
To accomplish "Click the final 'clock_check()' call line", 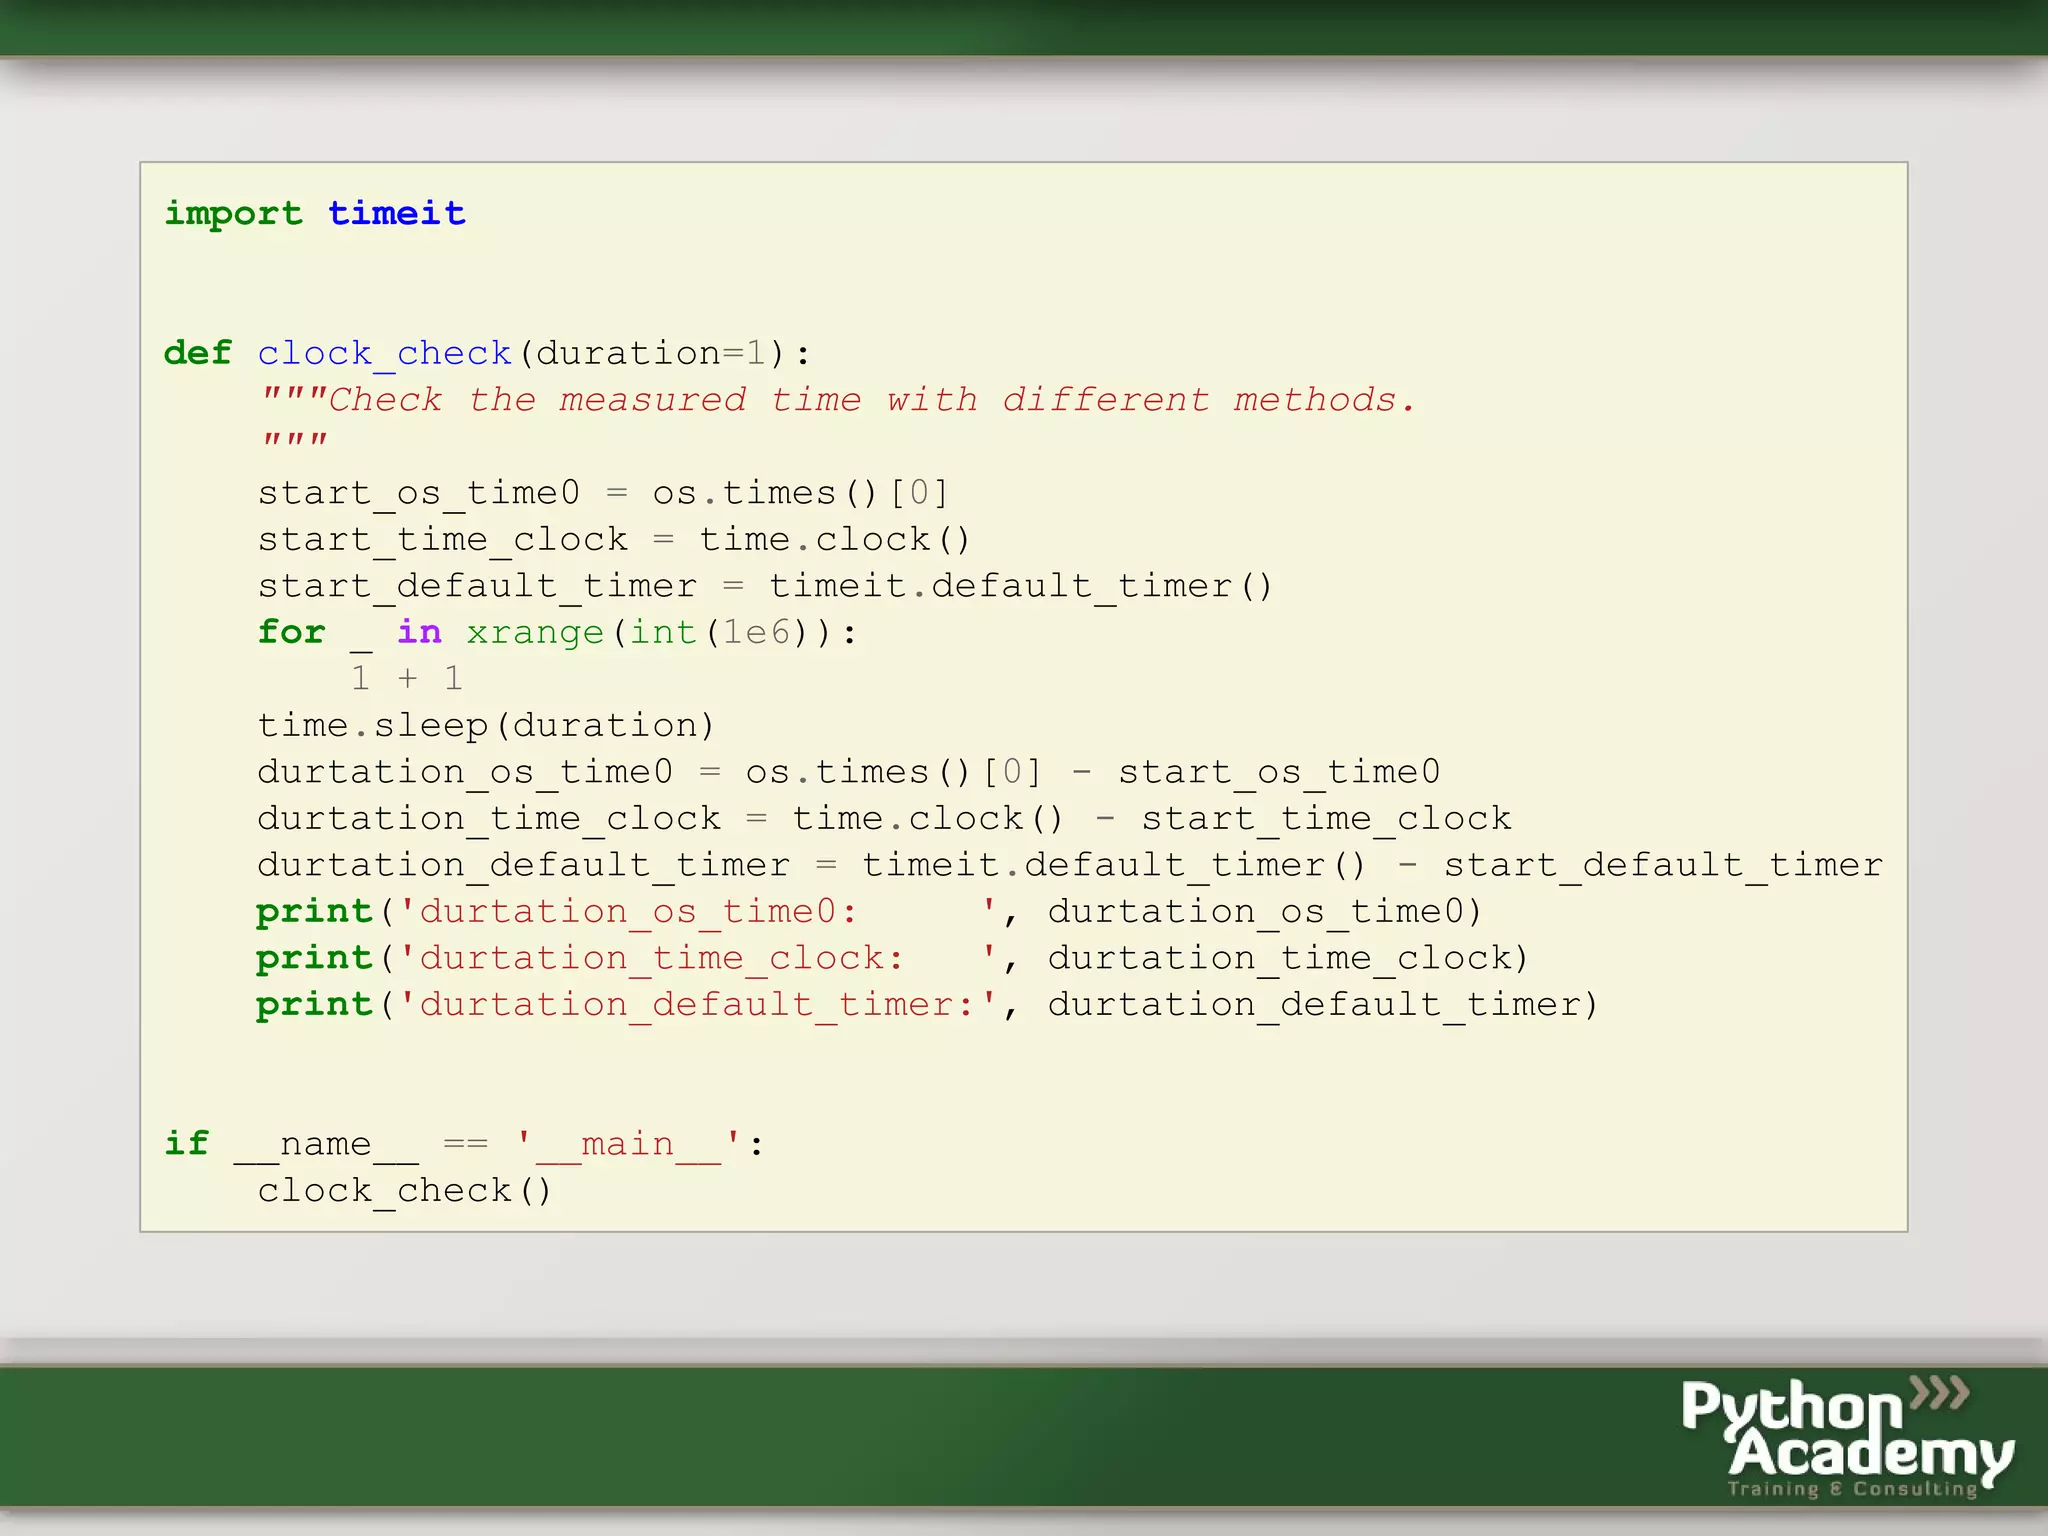I will coord(404,1191).
